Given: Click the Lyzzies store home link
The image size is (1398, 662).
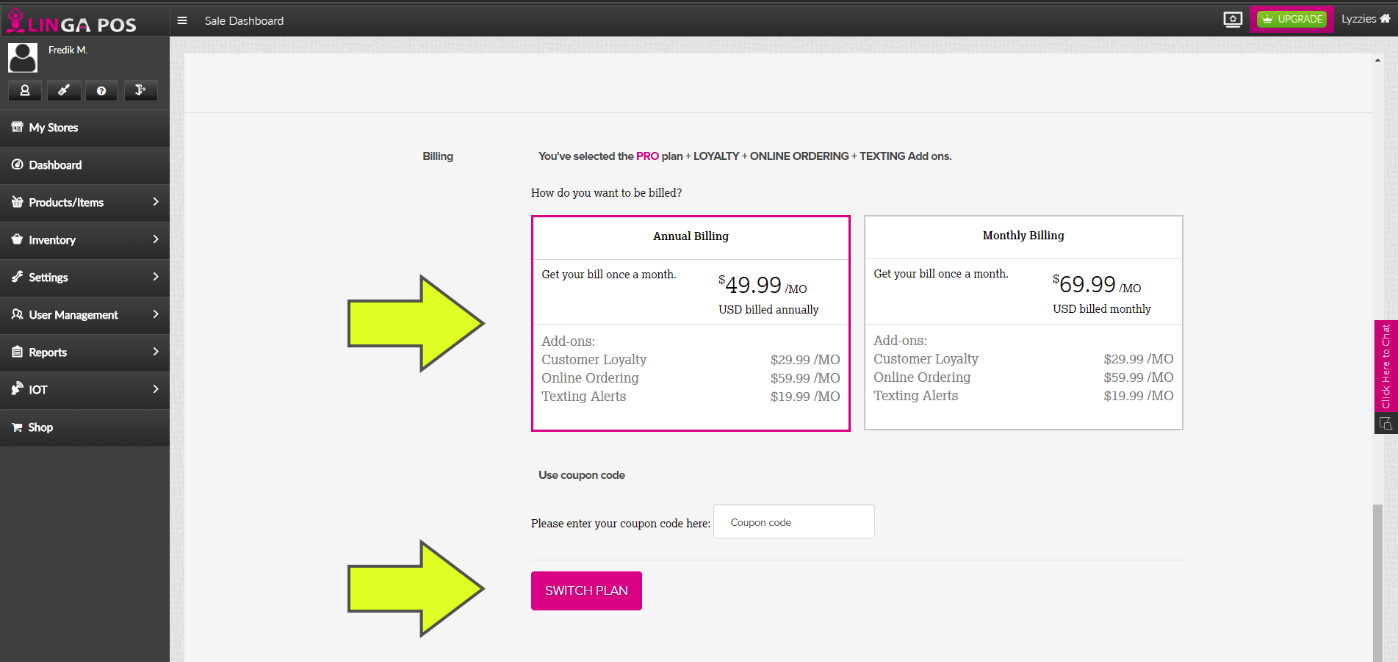Looking at the screenshot, I should (x=1365, y=19).
